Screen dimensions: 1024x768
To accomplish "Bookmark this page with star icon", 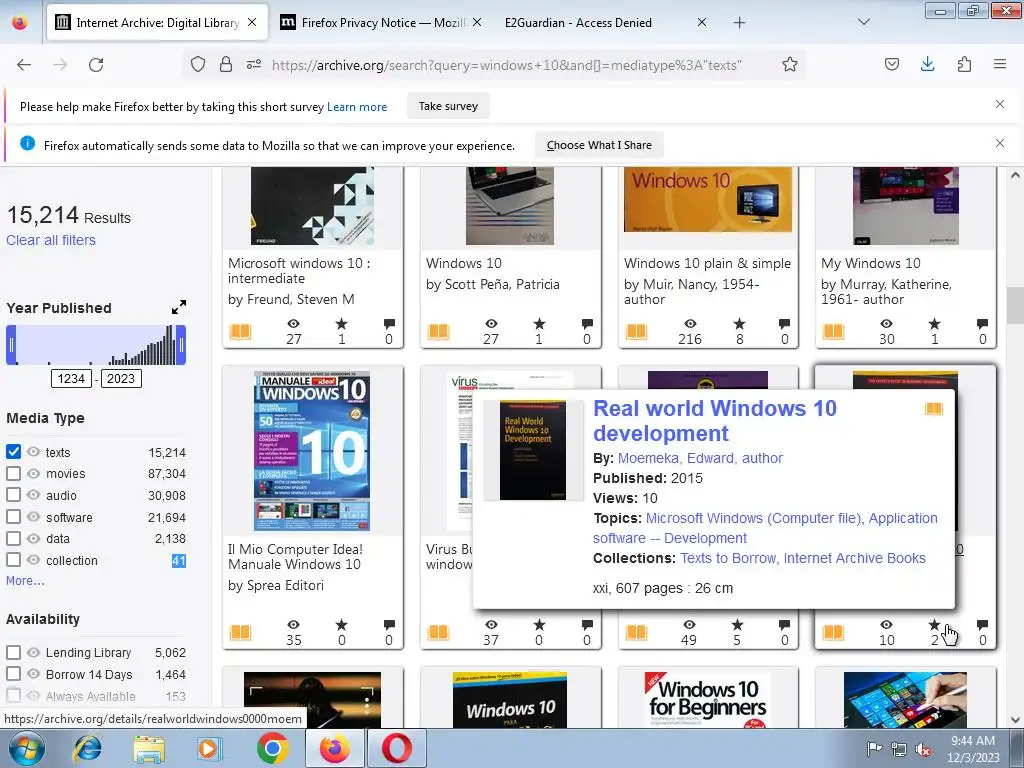I will pyautogui.click(x=790, y=65).
